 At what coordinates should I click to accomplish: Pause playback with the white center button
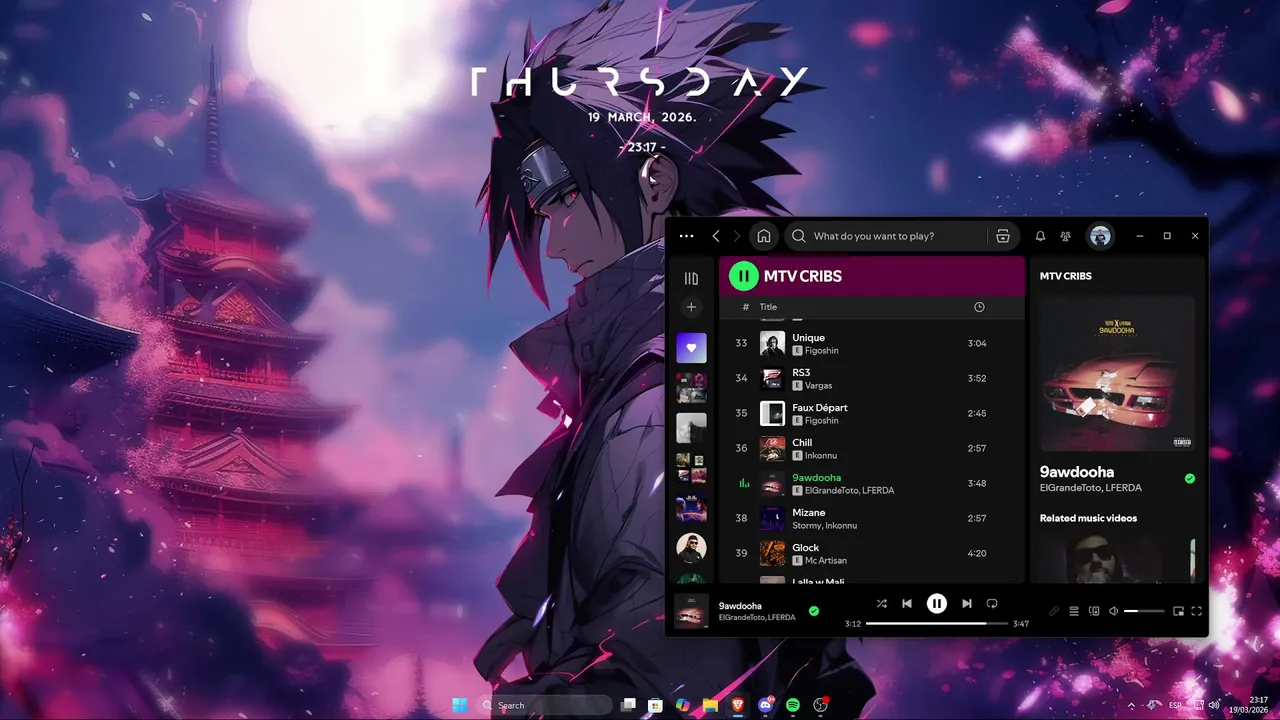(x=936, y=603)
